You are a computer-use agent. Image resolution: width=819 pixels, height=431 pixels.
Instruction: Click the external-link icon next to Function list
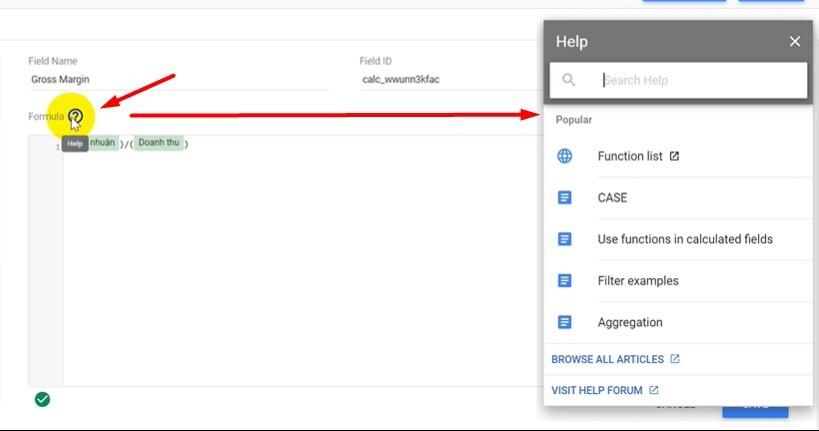pyautogui.click(x=674, y=156)
